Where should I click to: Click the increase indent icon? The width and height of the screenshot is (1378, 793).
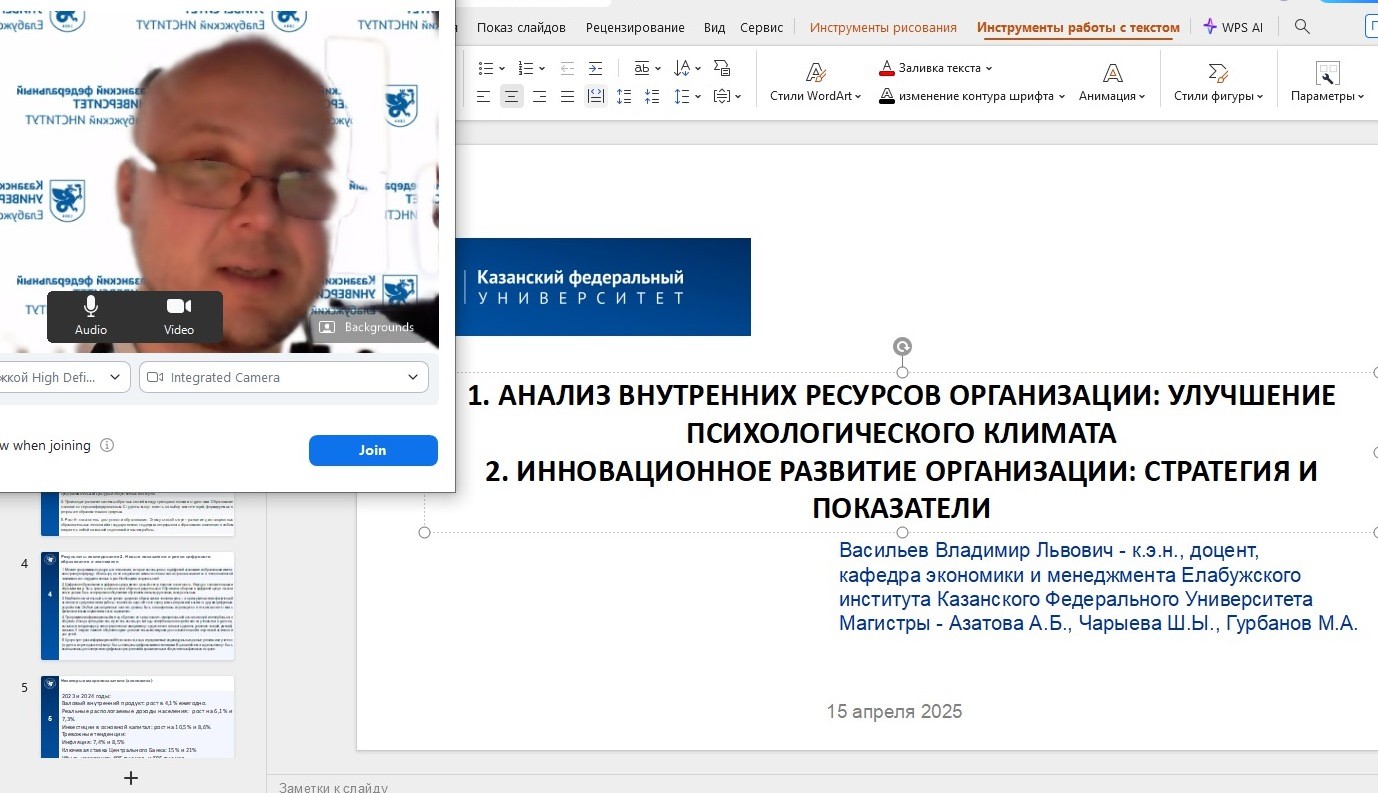point(596,68)
